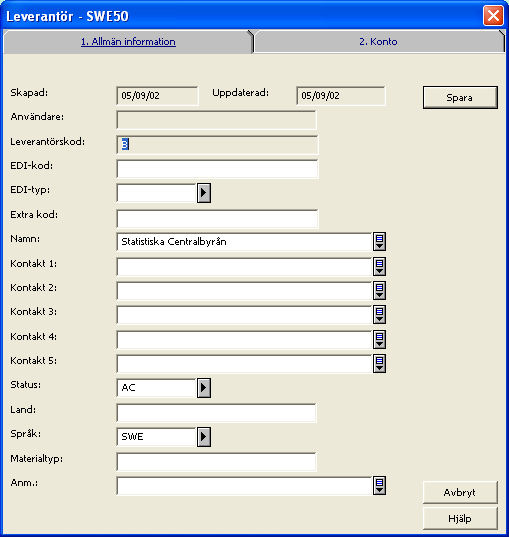Close the Leverantör window

click(493, 16)
